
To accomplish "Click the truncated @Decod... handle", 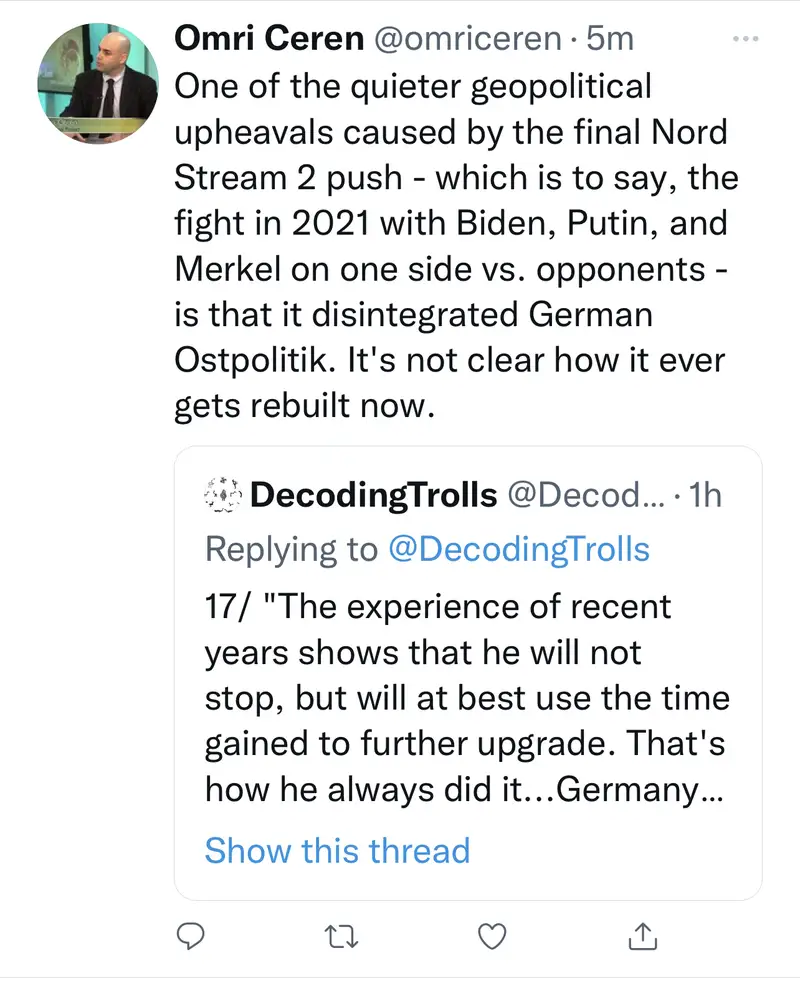I will click(x=580, y=494).
